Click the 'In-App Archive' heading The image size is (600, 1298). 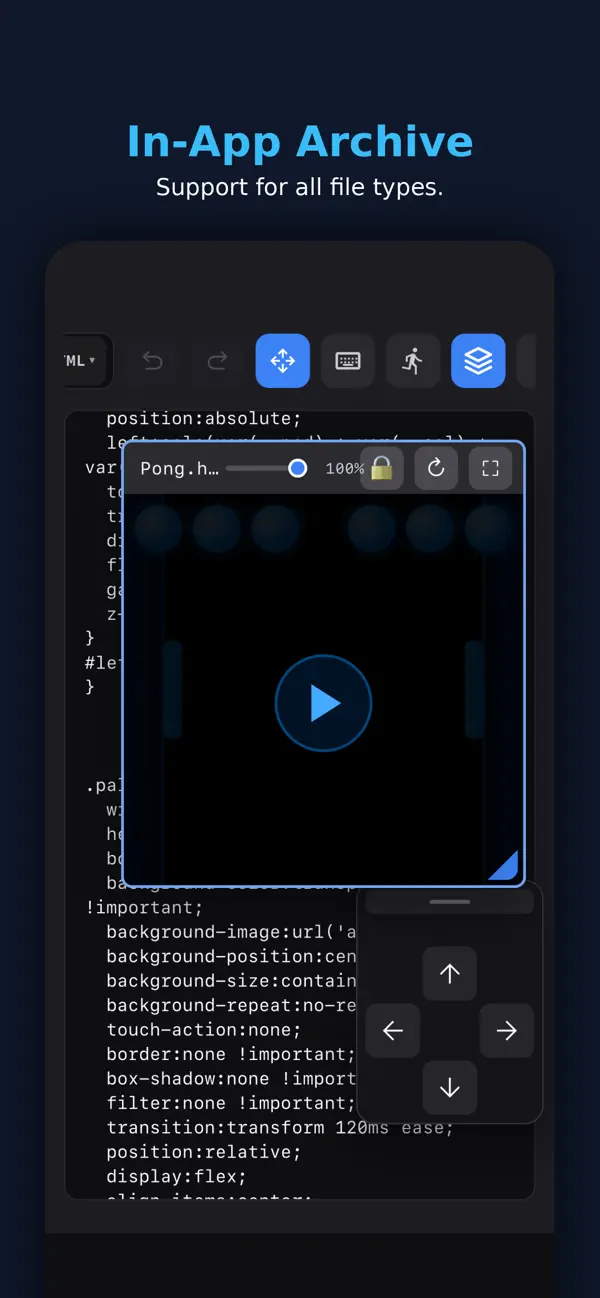pyautogui.click(x=300, y=142)
